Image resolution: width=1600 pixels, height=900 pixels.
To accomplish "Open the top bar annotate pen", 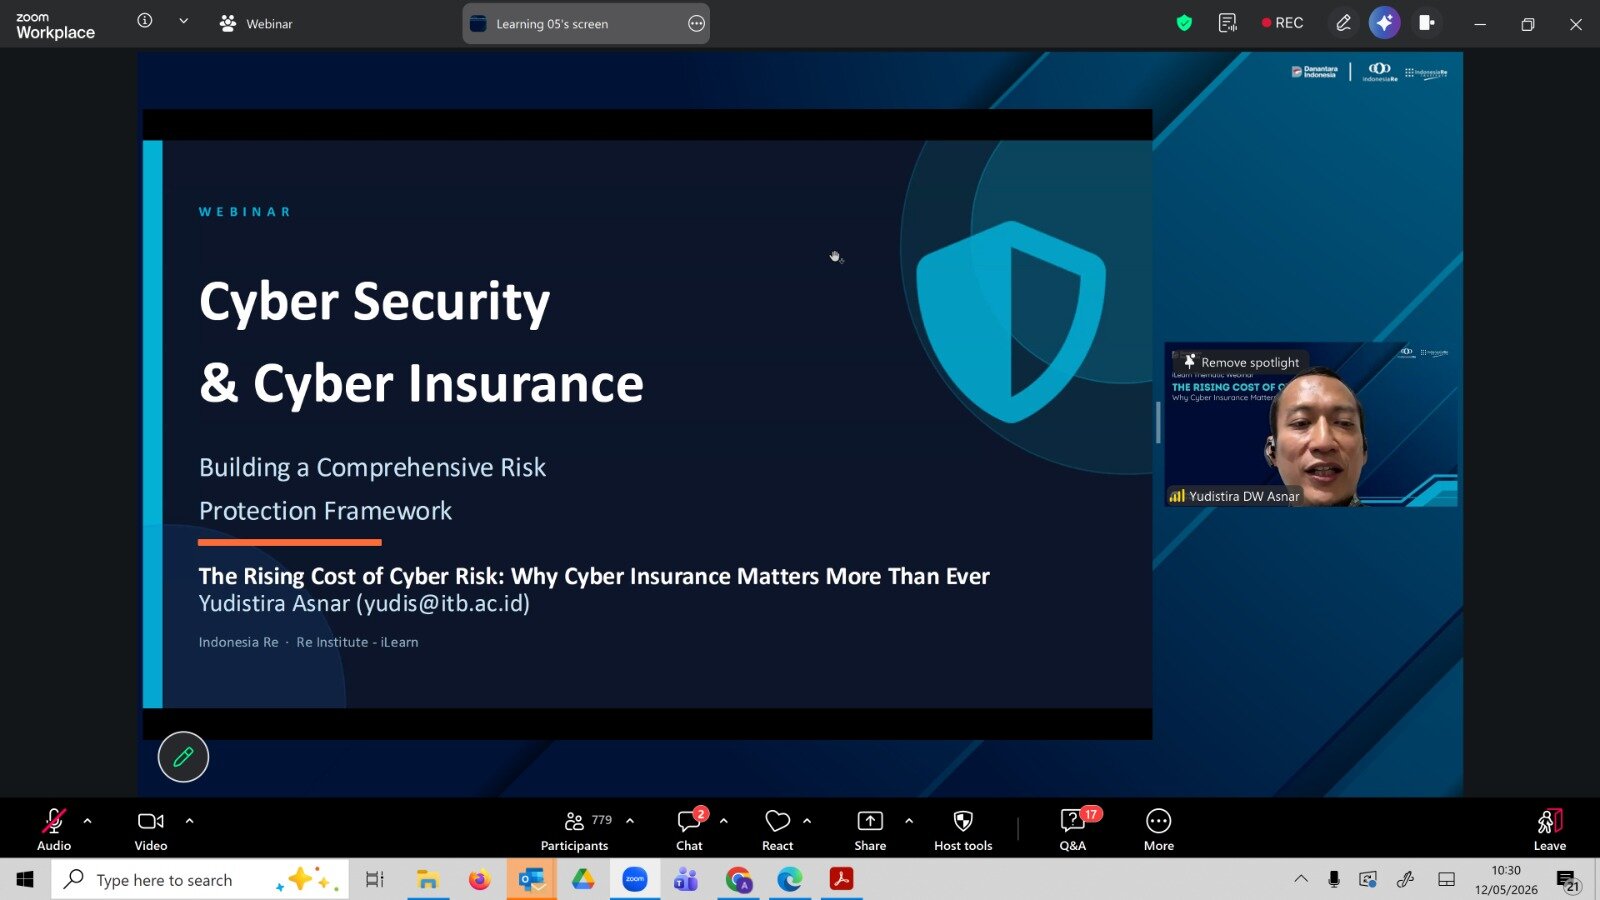I will pyautogui.click(x=1343, y=23).
